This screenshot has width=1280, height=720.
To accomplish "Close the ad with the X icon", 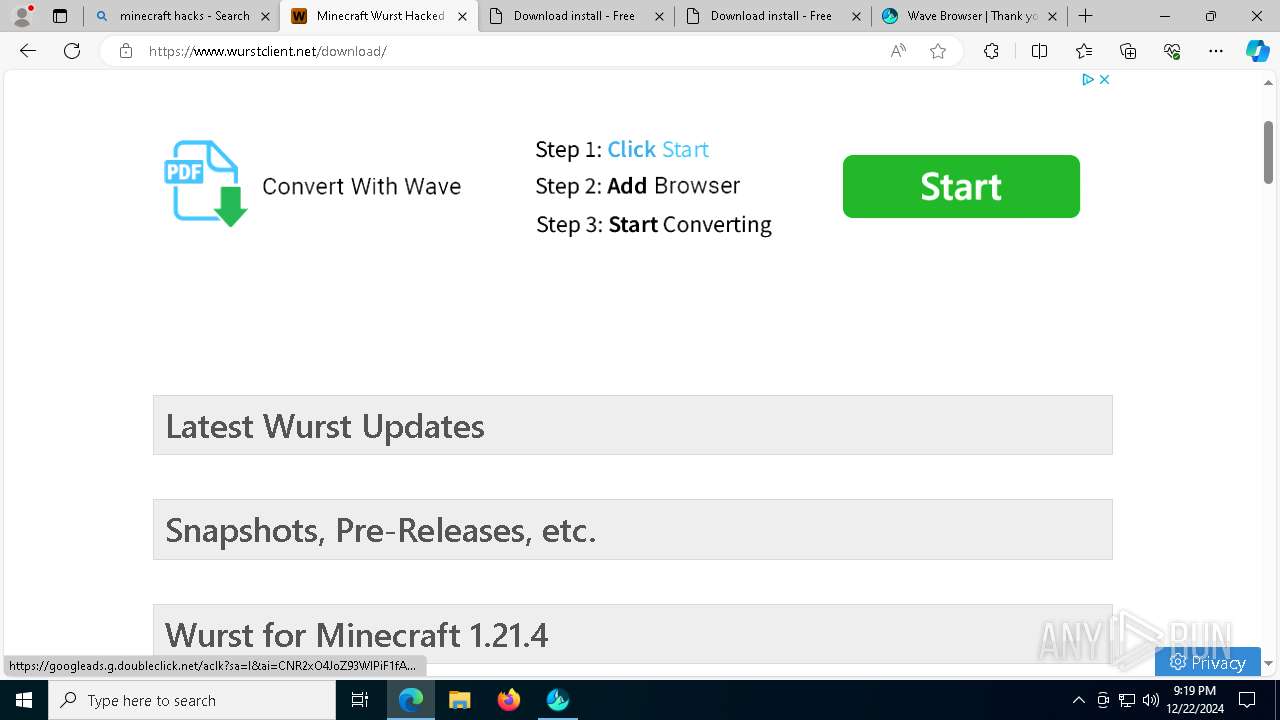I will point(1104,79).
